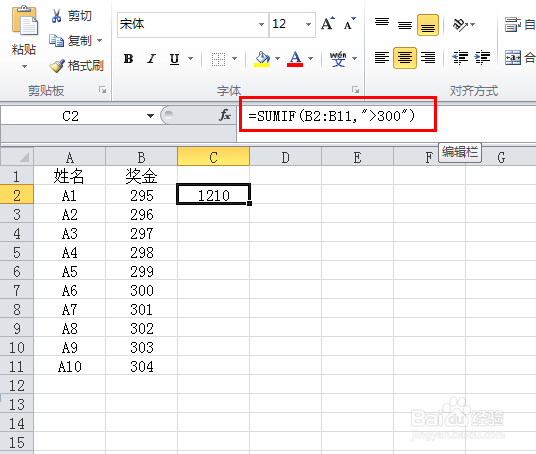Click the text orientation icon
This screenshot has width=536, height=454.
click(x=460, y=25)
